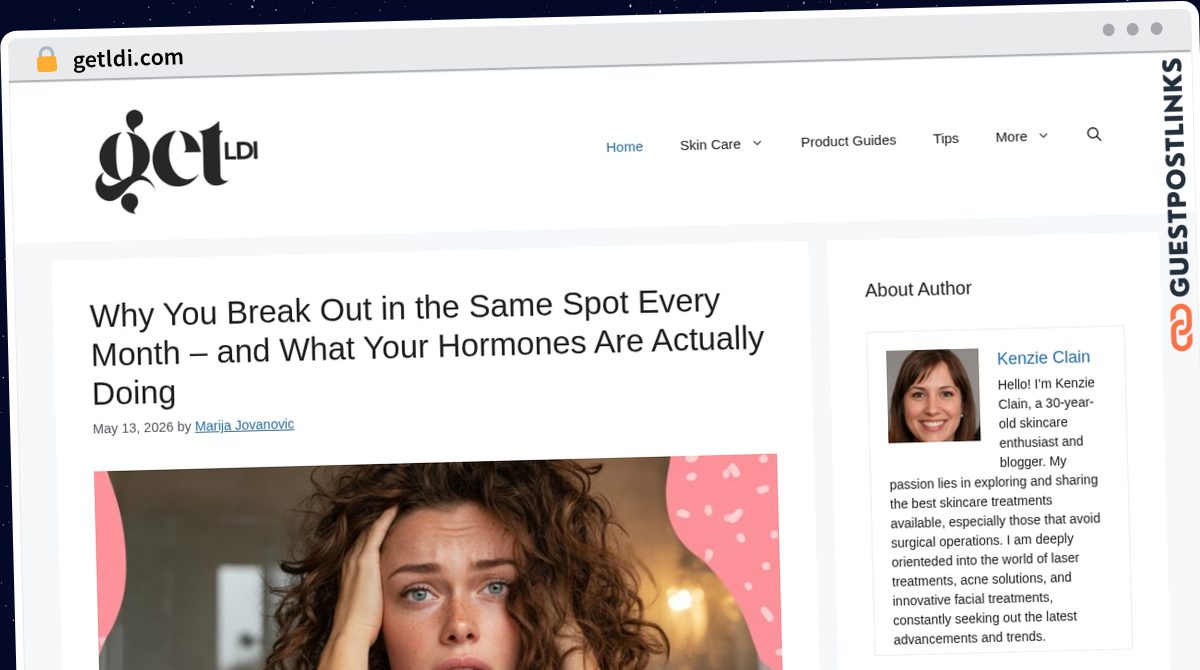Click the GET LDI site logo
The width and height of the screenshot is (1200, 670).
(176, 161)
